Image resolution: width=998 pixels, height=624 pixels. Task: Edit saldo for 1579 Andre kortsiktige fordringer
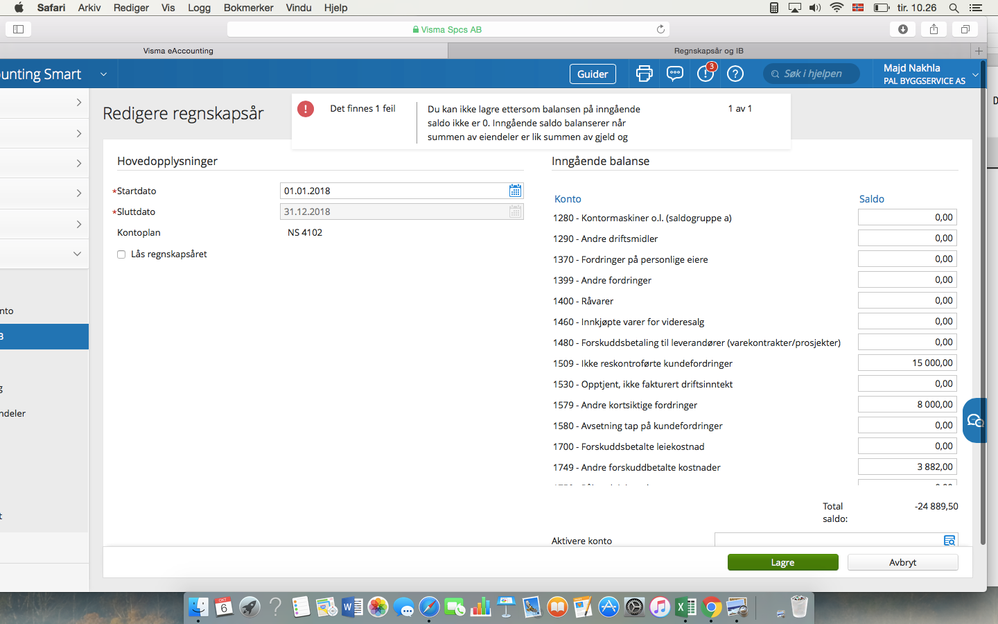pos(907,404)
